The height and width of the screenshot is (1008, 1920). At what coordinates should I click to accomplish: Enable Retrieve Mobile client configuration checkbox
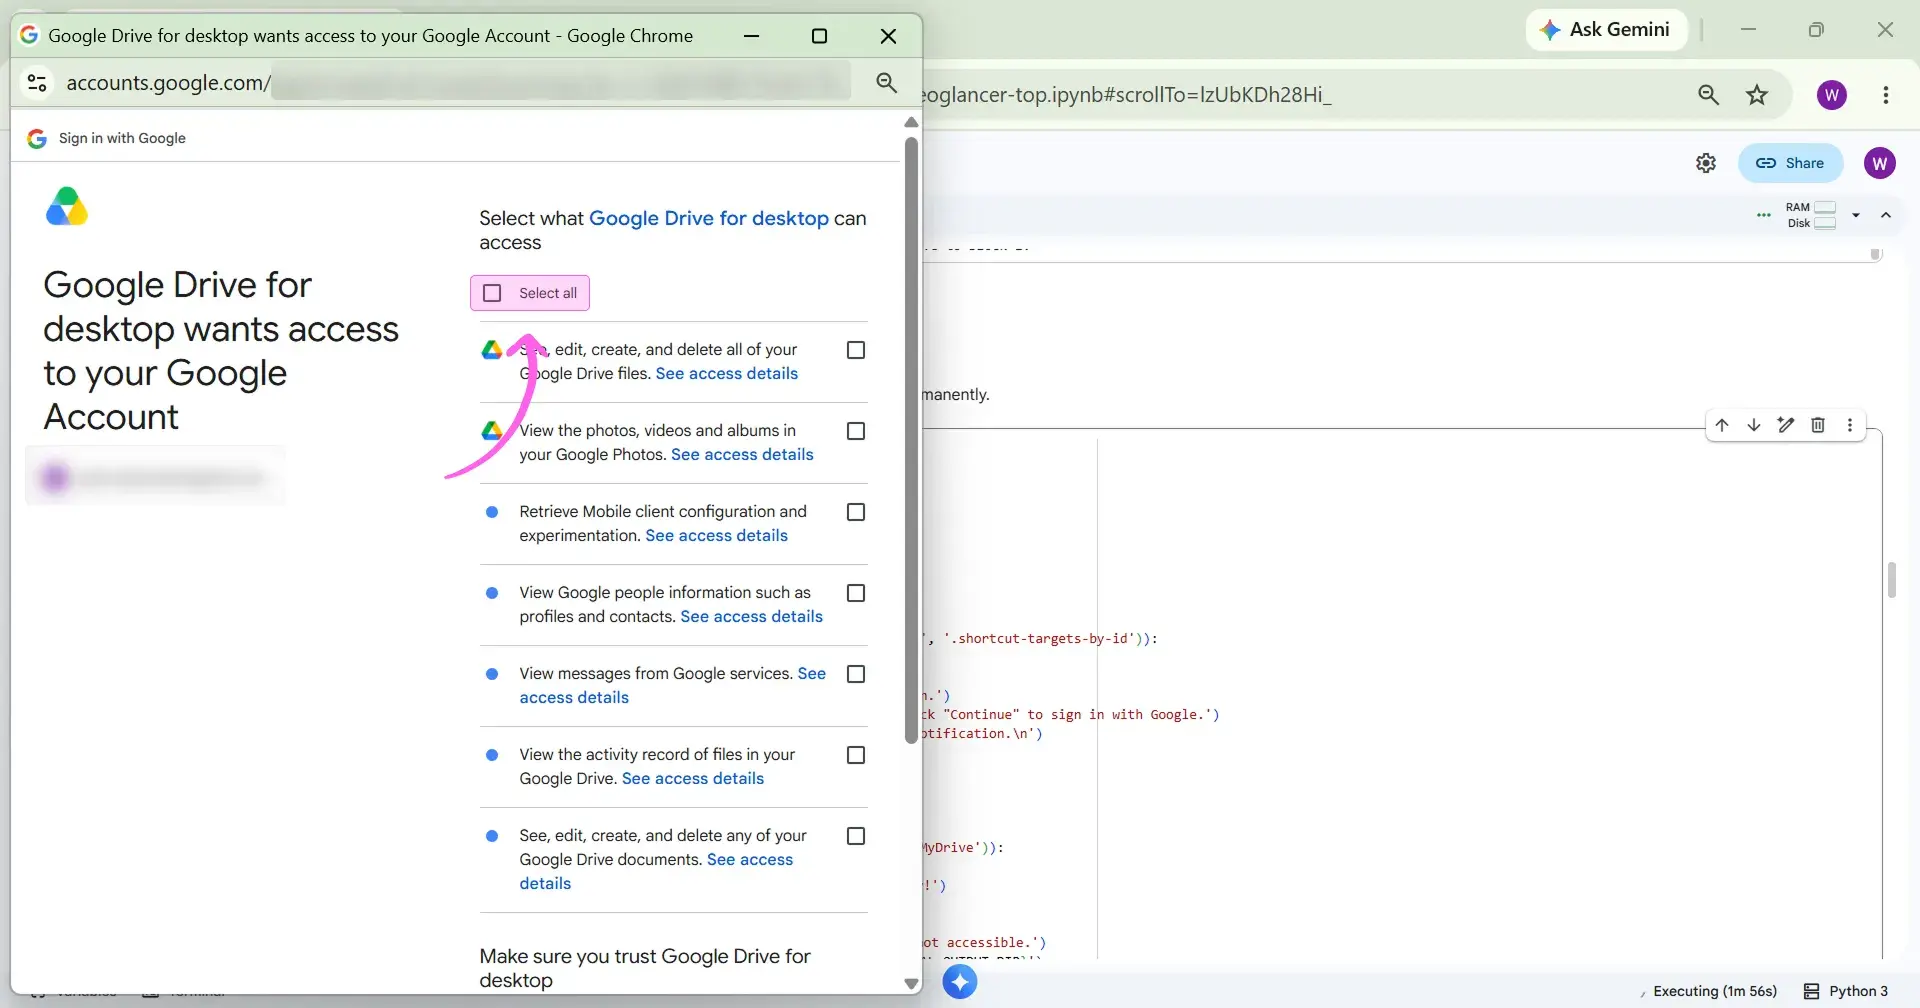tap(856, 512)
